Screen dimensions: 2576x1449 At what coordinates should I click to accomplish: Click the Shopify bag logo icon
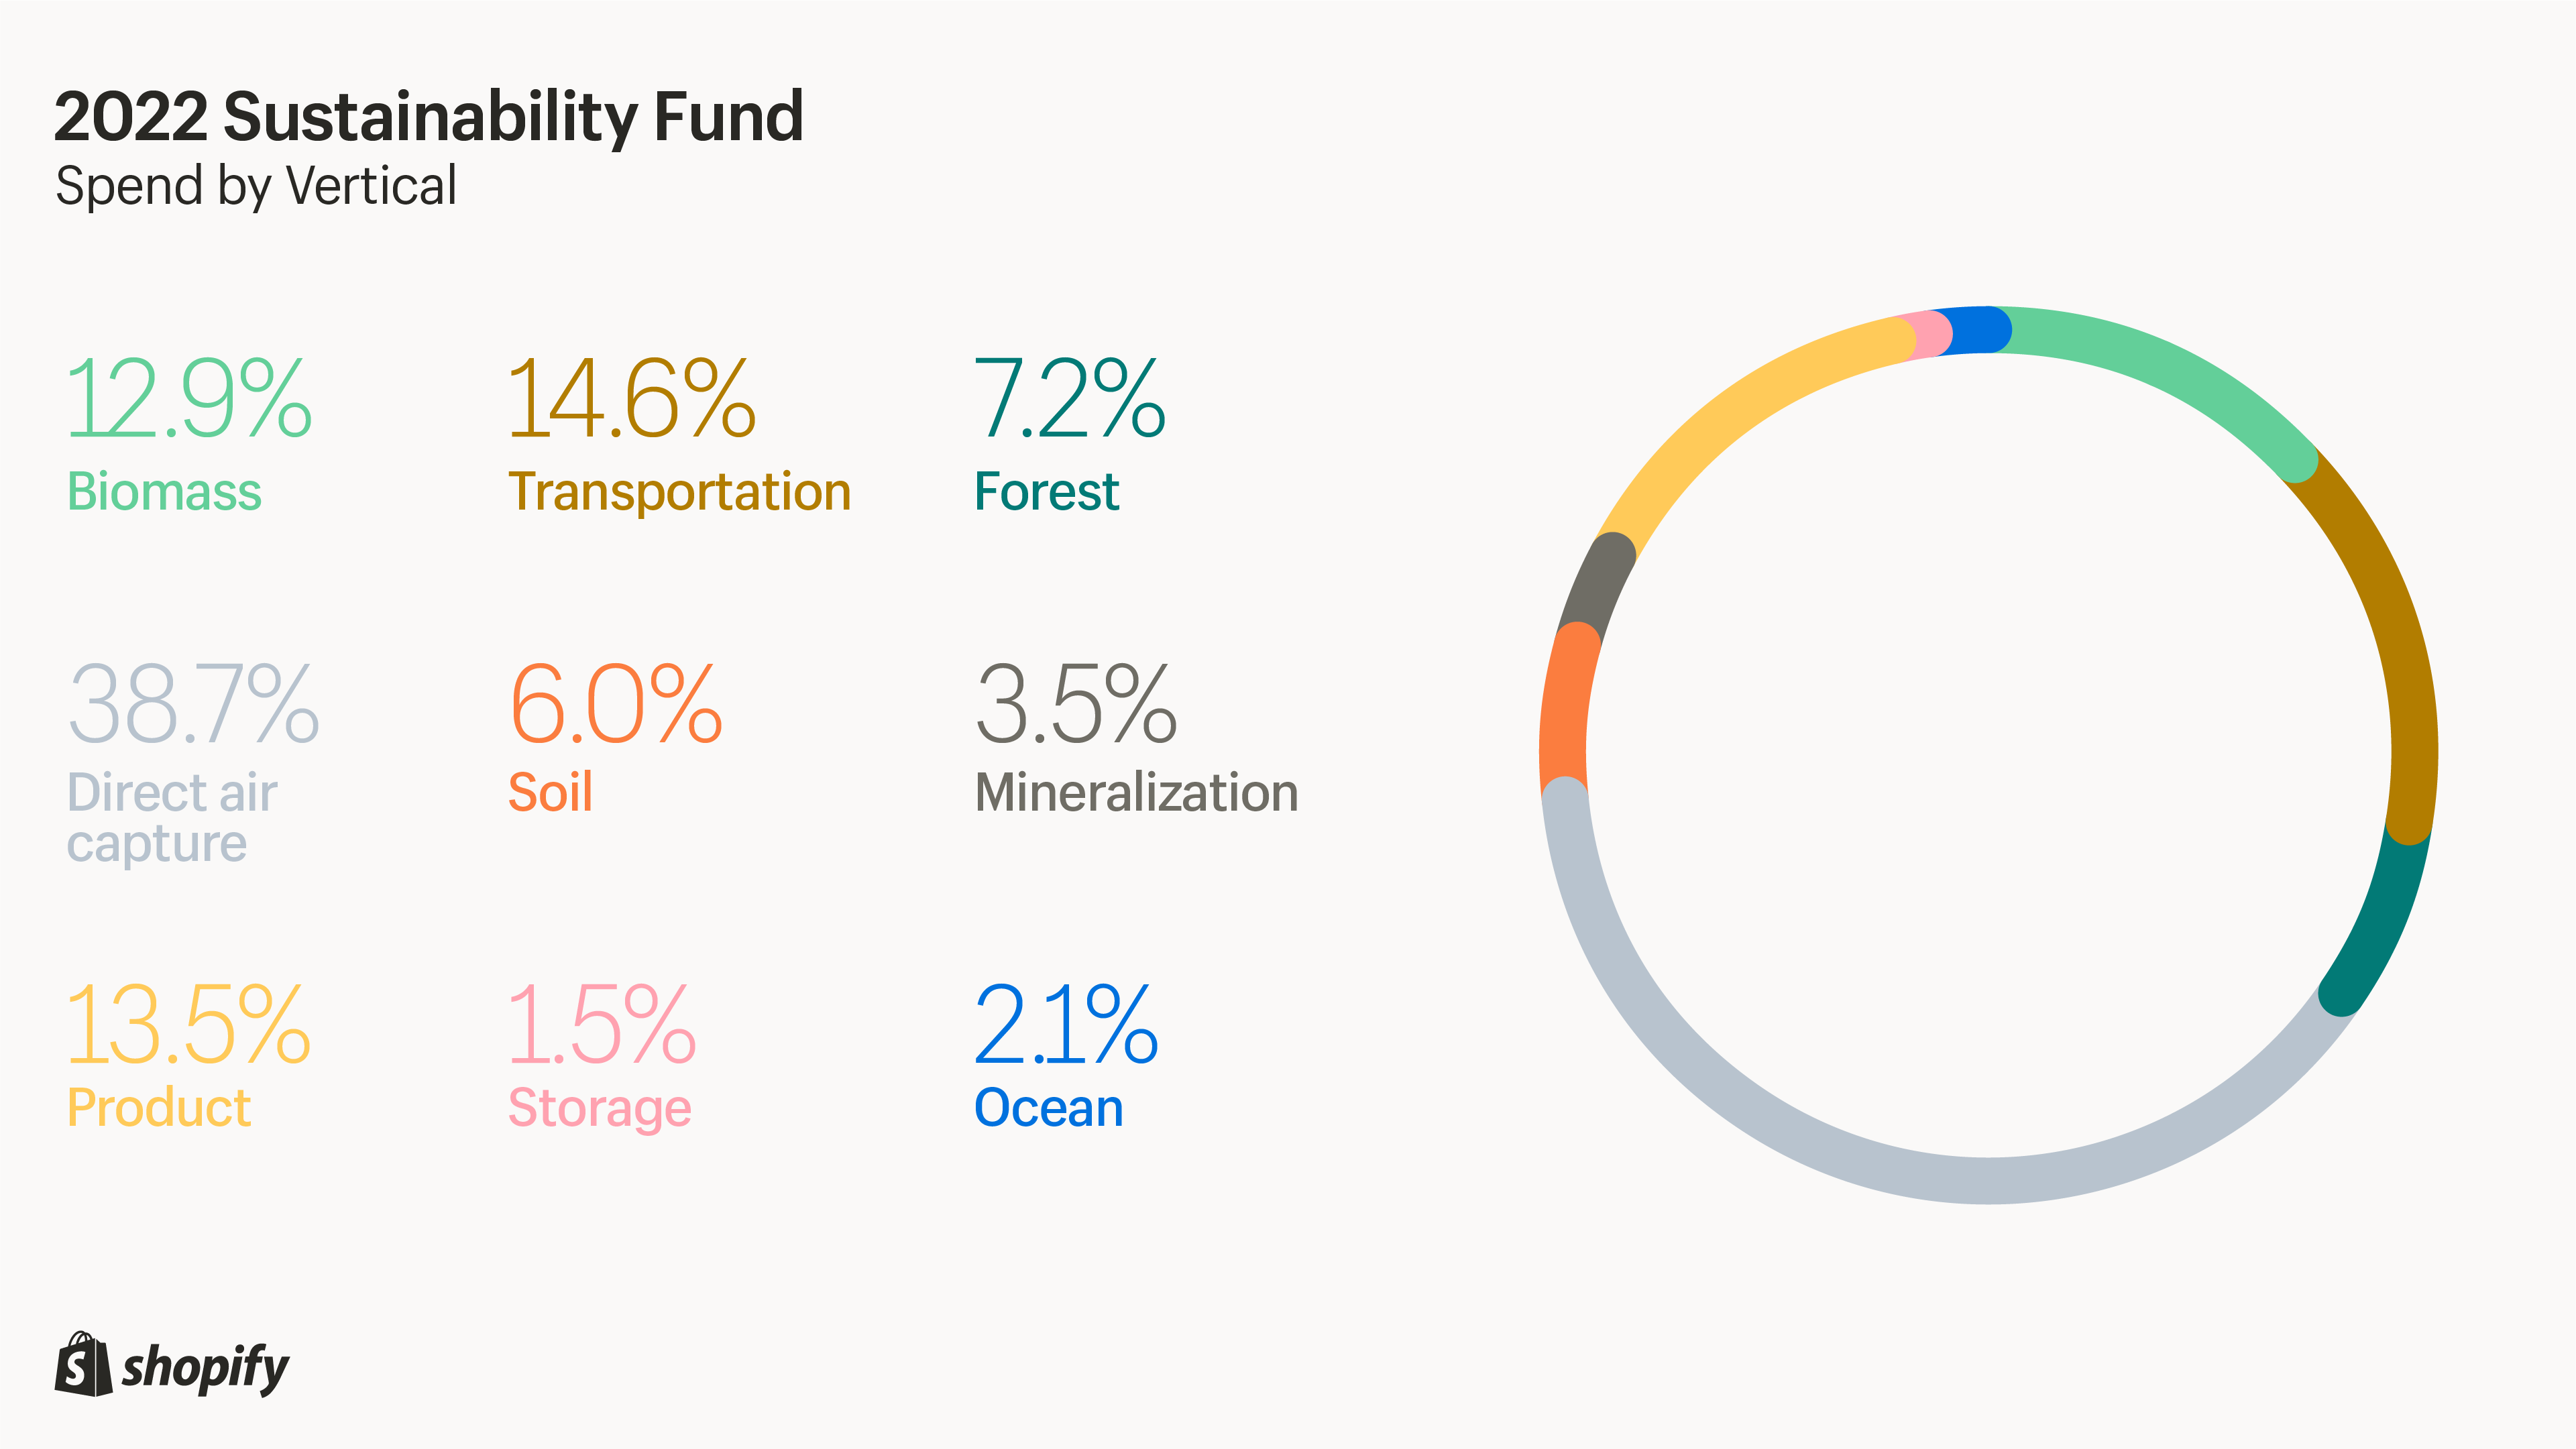tap(83, 1365)
